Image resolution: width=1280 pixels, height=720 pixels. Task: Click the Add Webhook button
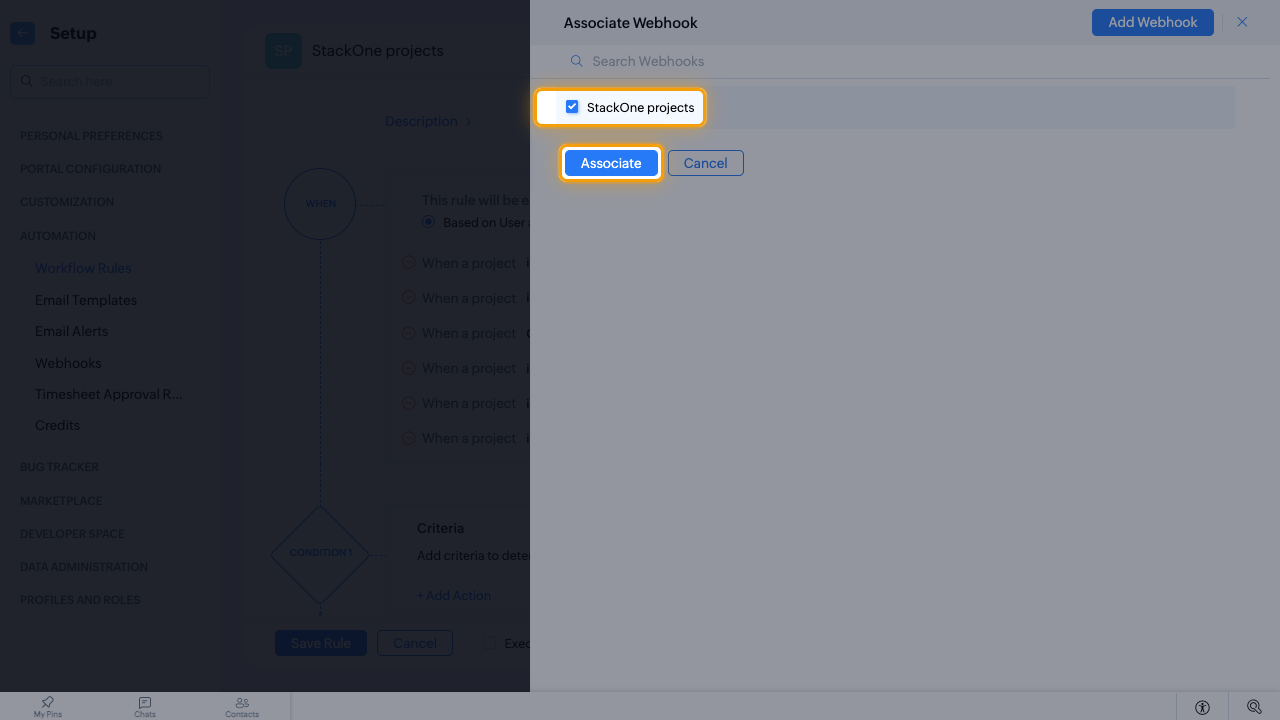point(1153,22)
